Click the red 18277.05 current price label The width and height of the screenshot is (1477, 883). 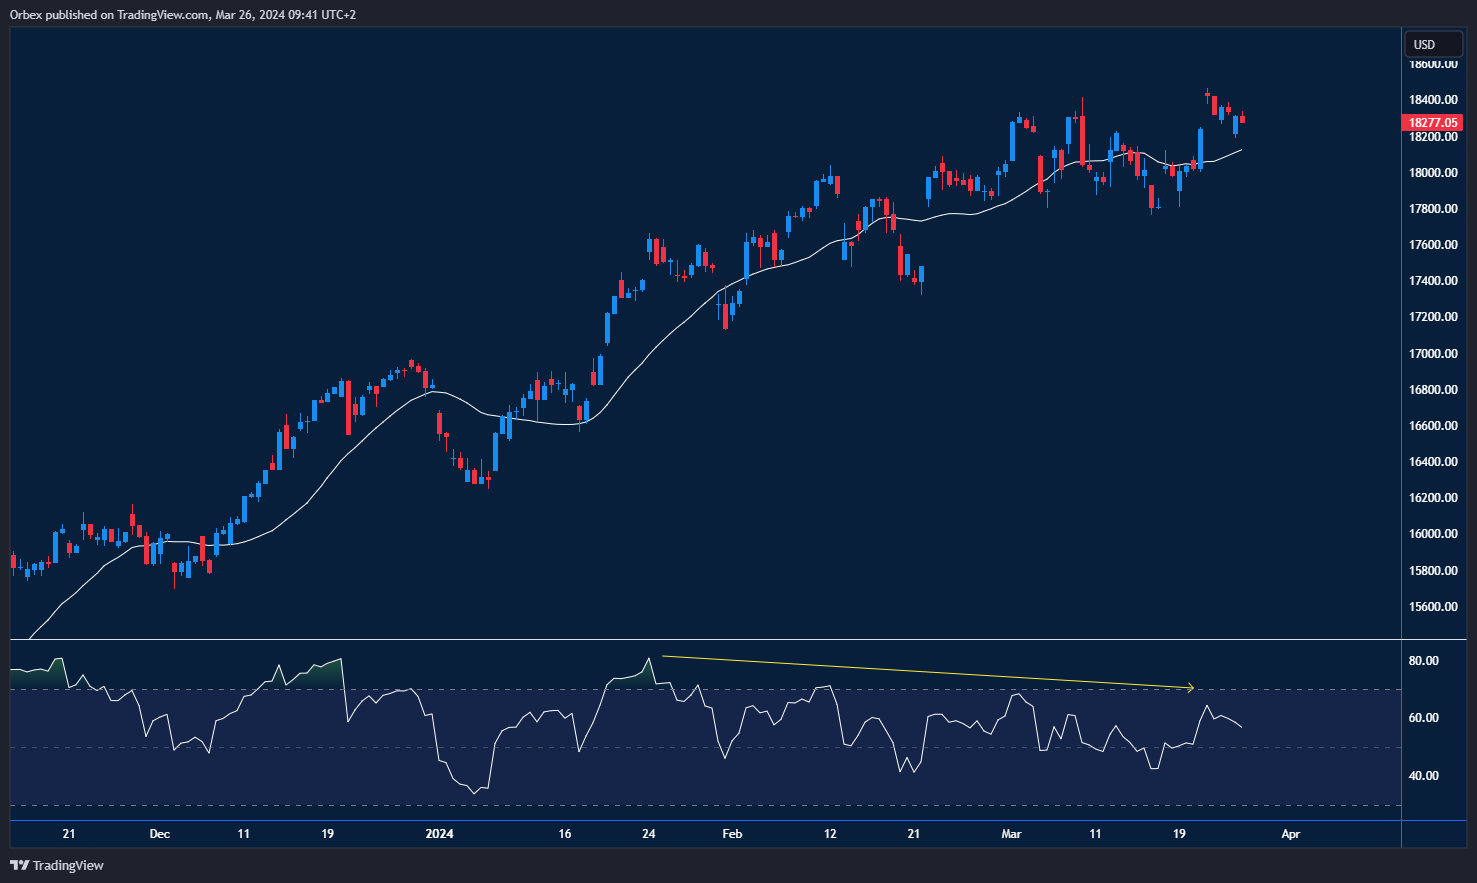1433,123
